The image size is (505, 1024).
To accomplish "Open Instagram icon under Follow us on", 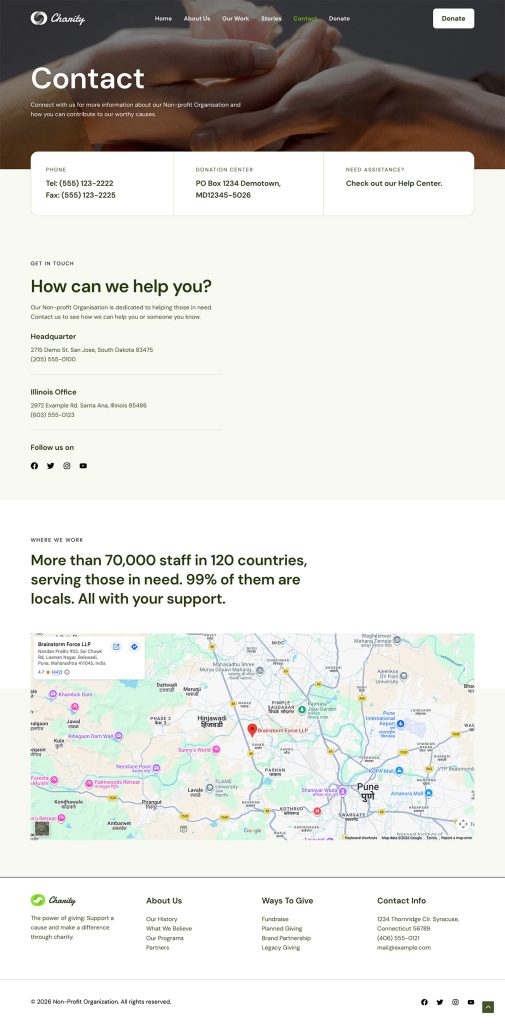I will point(67,466).
